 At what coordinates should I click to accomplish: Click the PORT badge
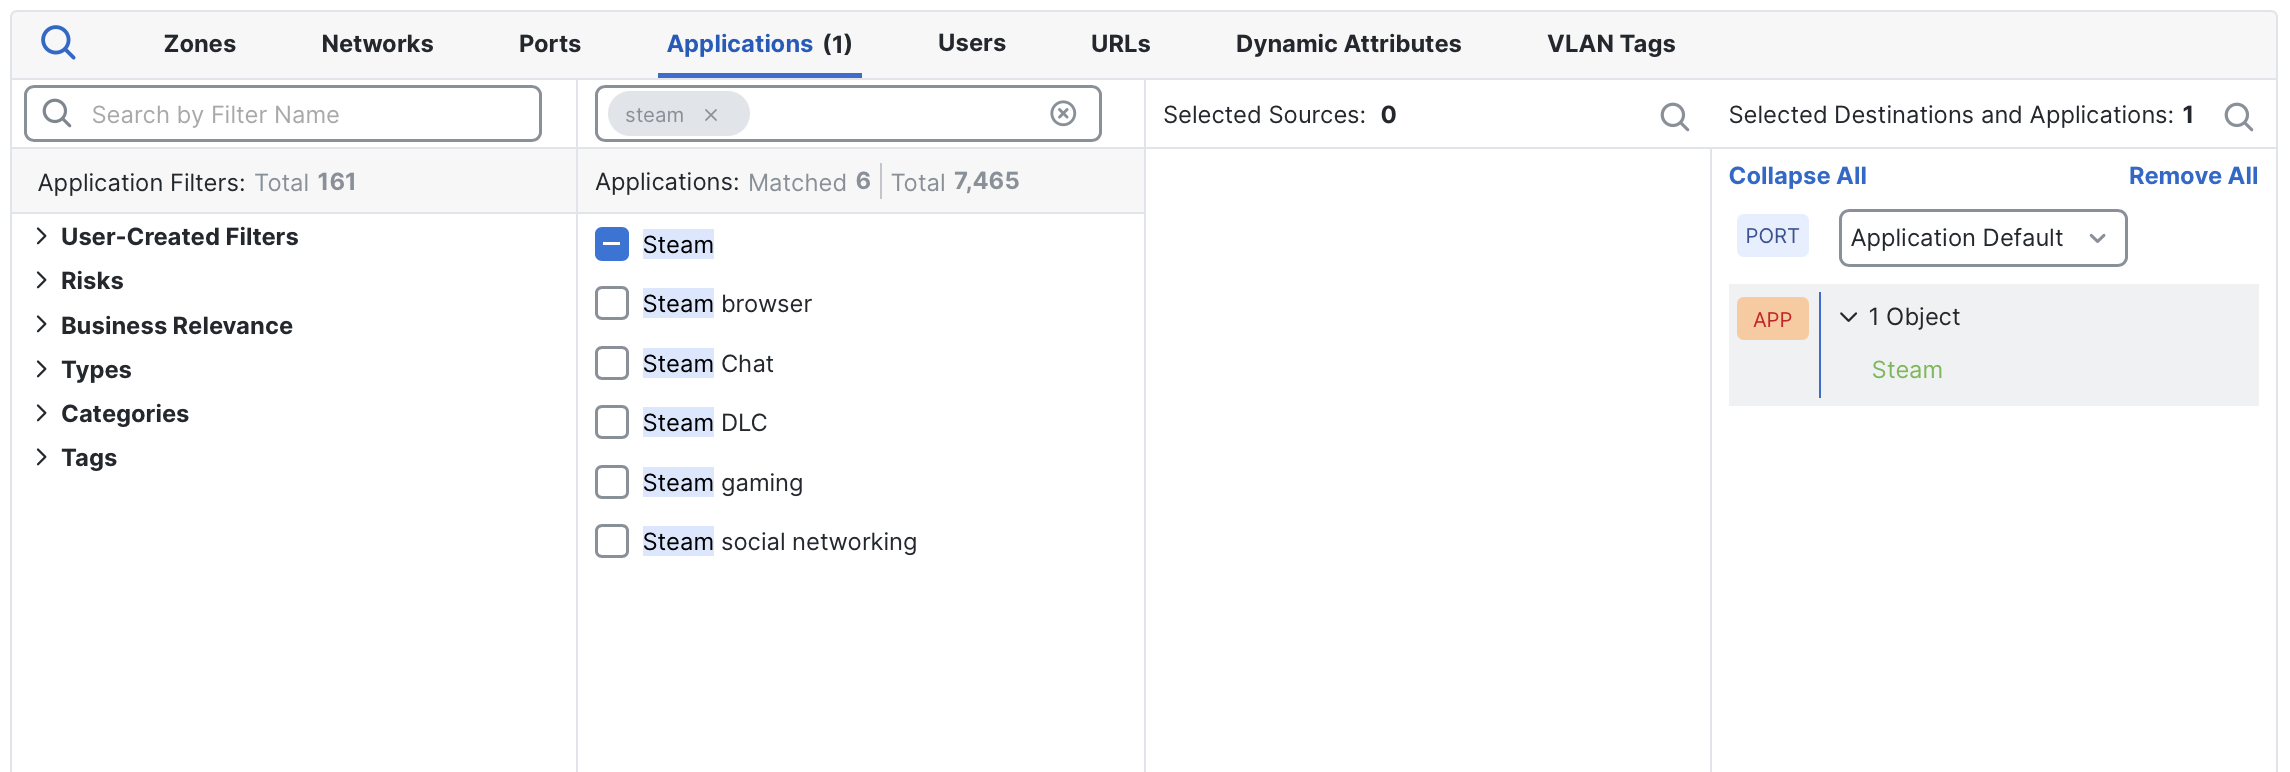1772,236
